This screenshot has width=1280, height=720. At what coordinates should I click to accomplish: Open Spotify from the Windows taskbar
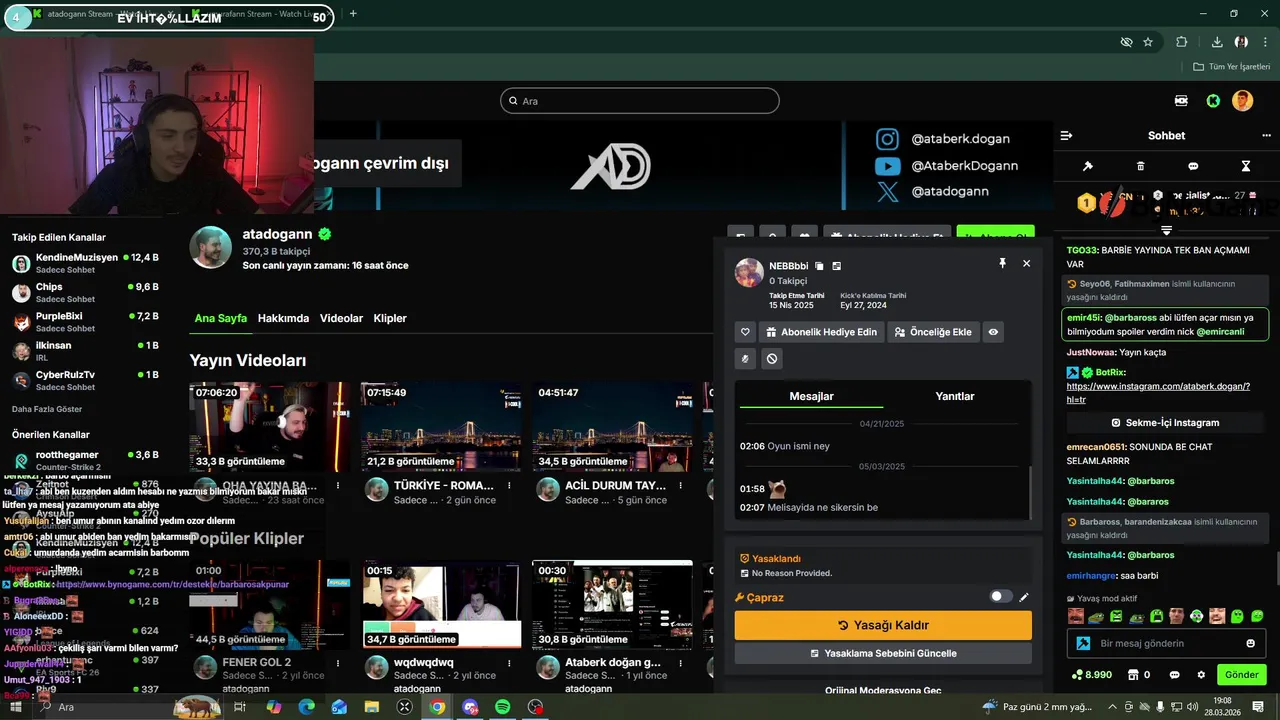coord(503,707)
